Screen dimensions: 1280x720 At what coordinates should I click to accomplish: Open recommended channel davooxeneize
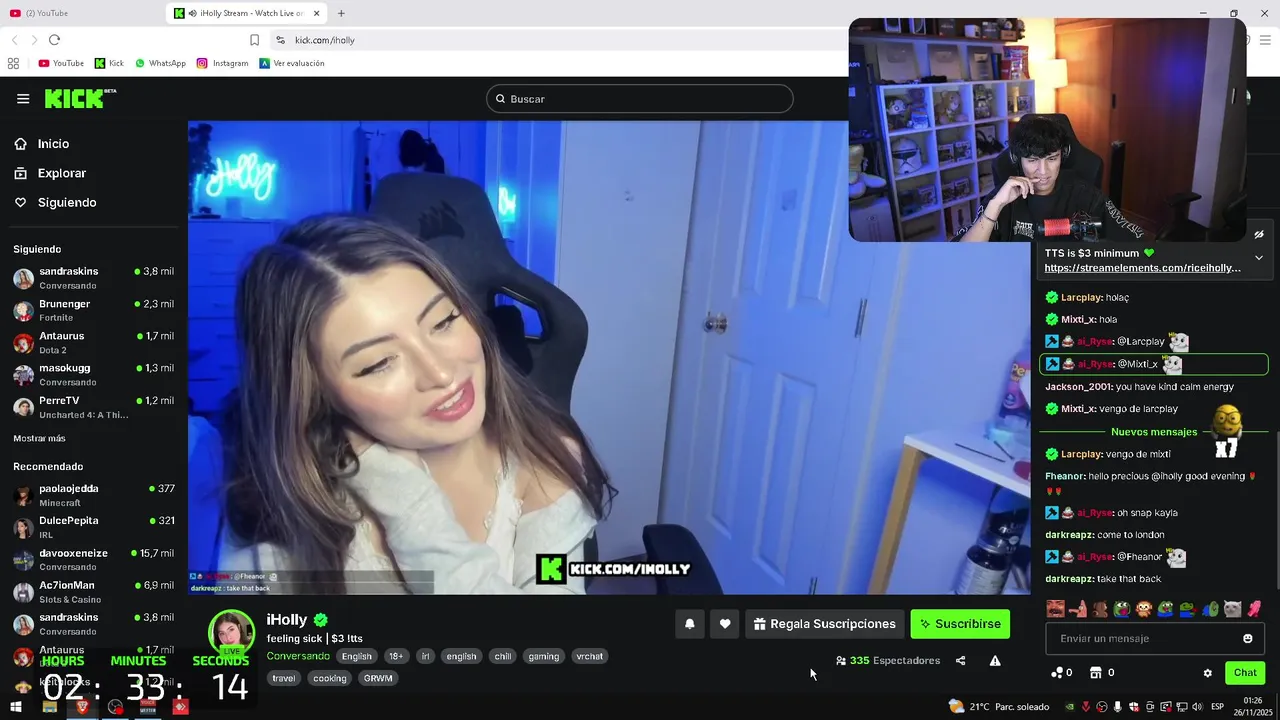tap(94, 560)
